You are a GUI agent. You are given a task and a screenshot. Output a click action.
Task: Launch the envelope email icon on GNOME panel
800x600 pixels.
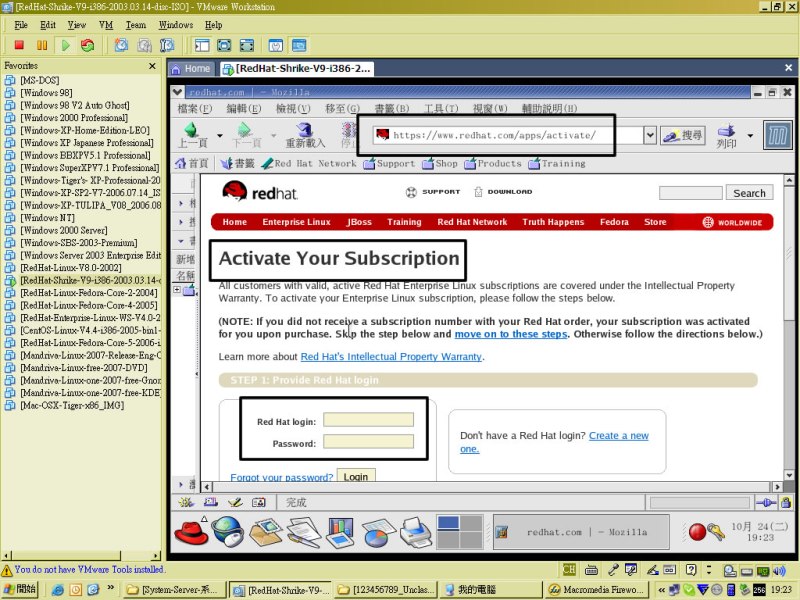[x=265, y=532]
